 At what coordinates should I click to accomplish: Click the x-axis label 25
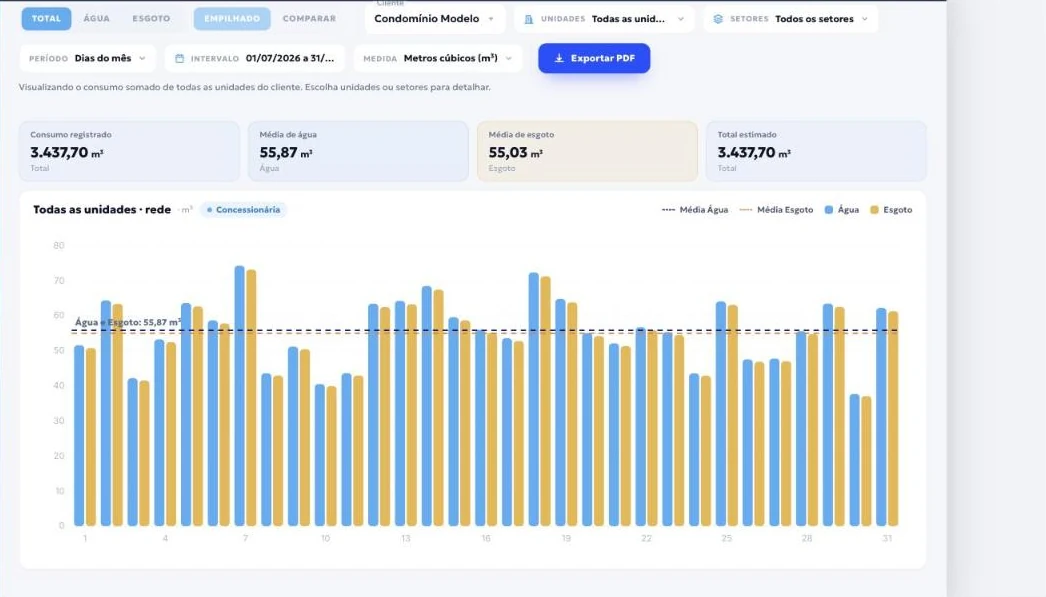pos(726,538)
